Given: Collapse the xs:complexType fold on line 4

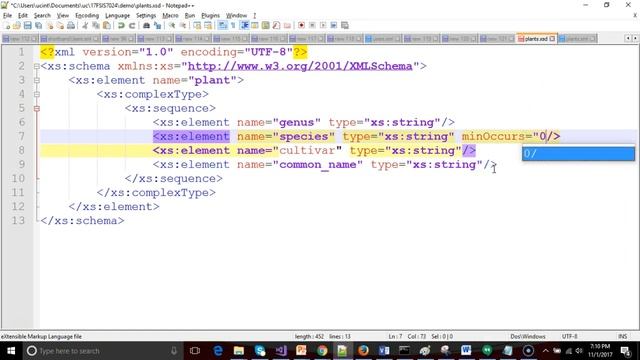Looking at the screenshot, I should pyautogui.click(x=37, y=94).
